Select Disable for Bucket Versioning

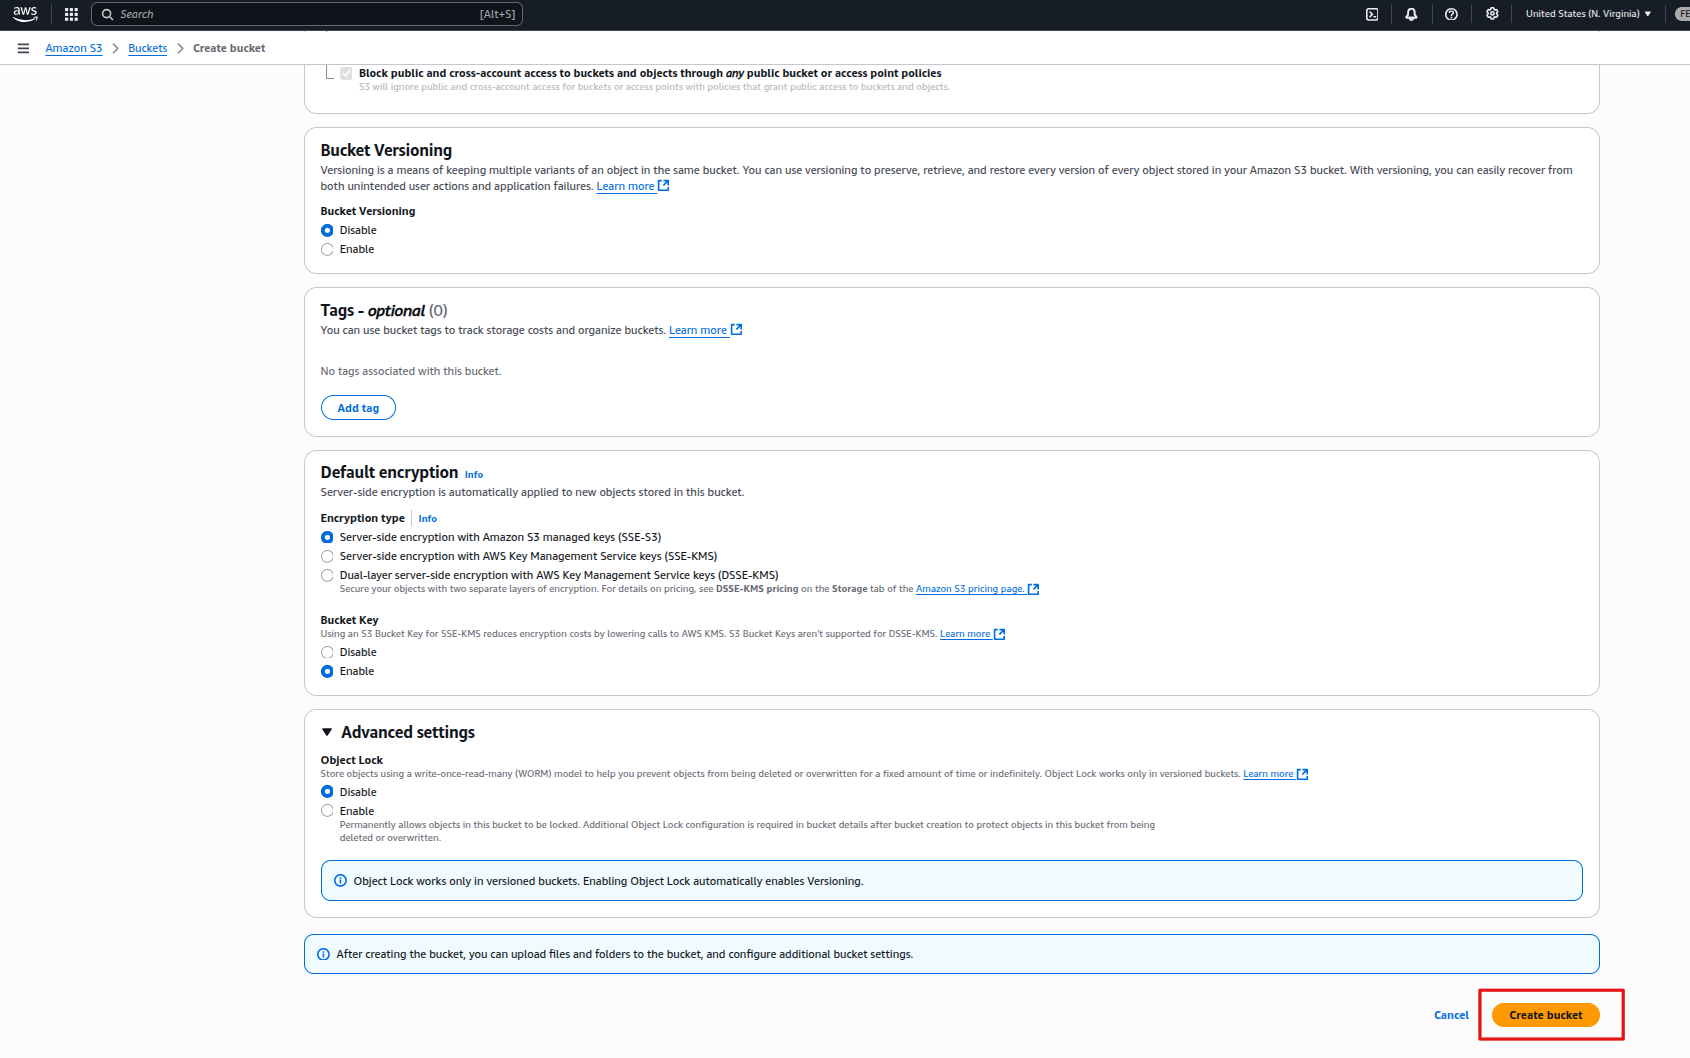327,230
